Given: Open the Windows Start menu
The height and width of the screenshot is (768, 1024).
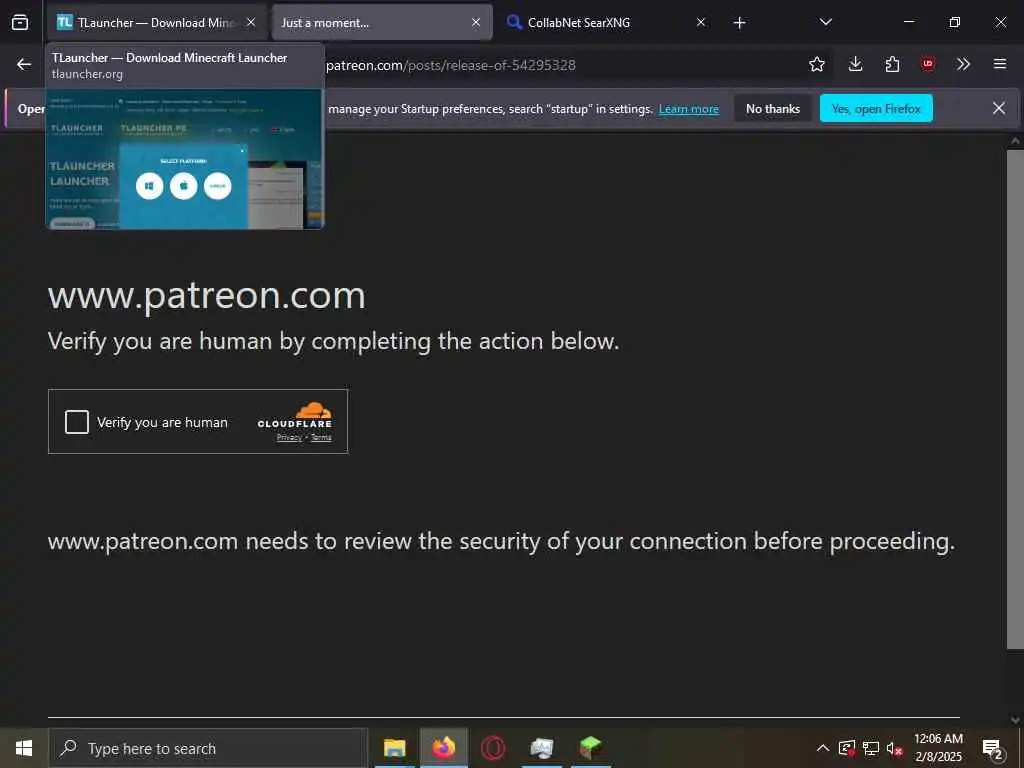Looking at the screenshot, I should click(24, 748).
